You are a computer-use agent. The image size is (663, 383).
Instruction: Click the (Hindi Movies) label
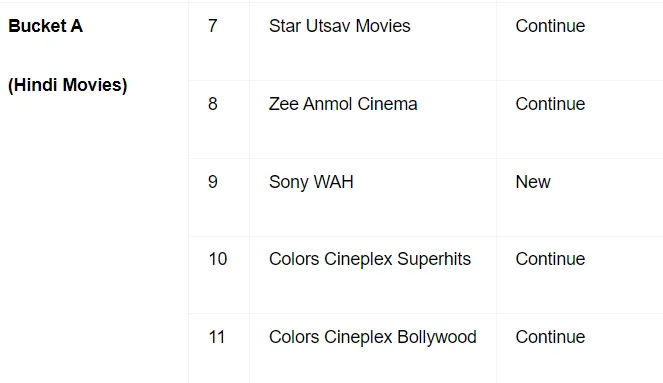68,85
